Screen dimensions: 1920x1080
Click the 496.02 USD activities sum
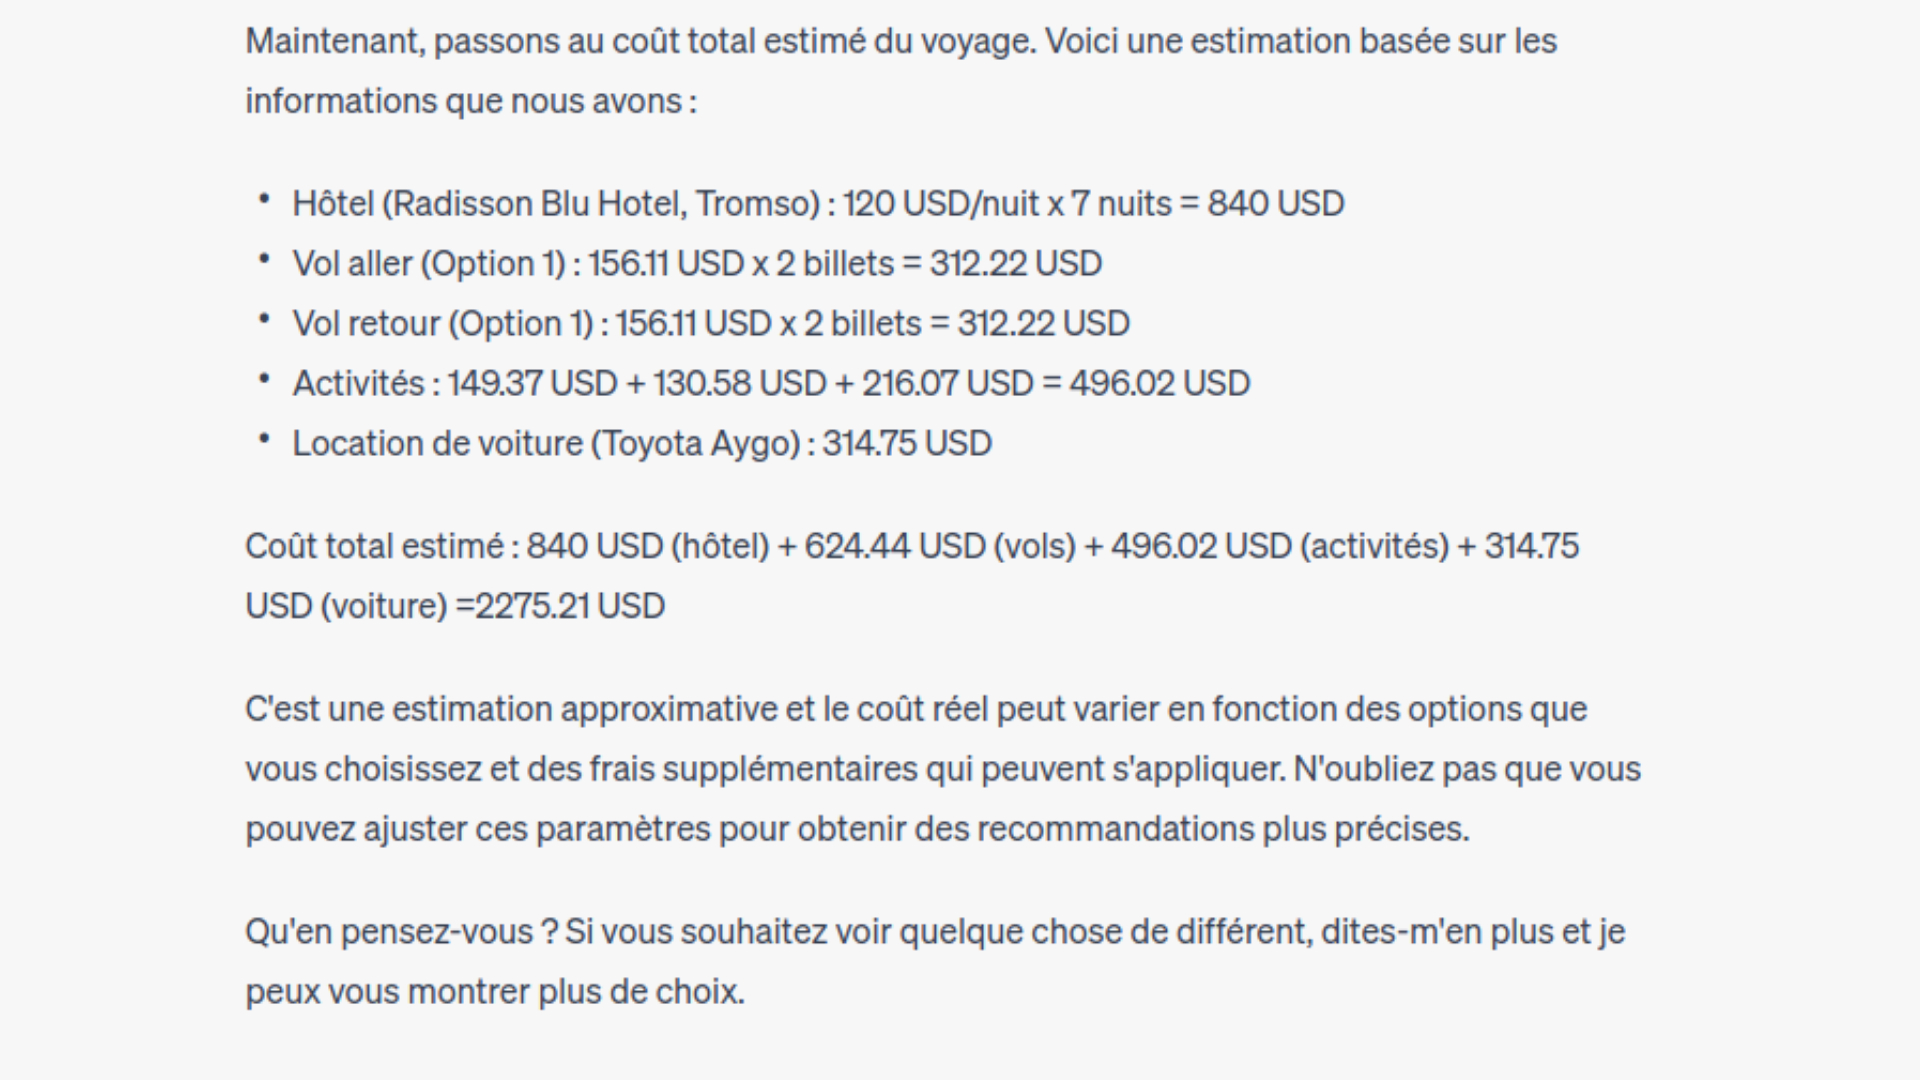1160,384
